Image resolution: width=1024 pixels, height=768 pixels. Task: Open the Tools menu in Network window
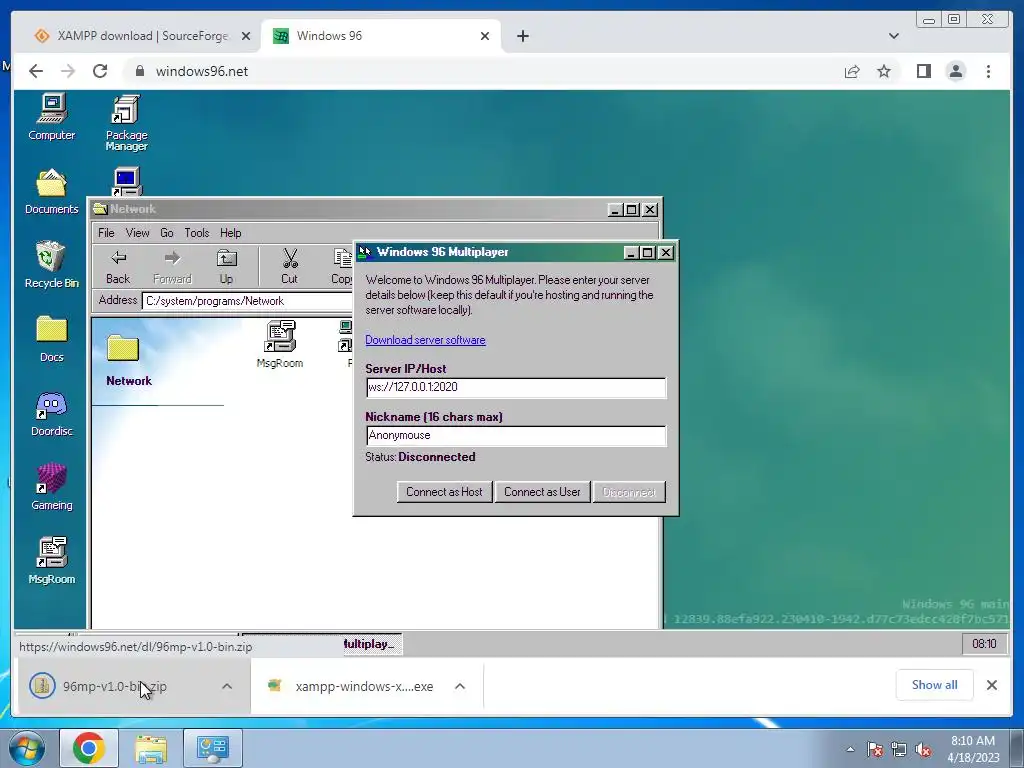click(x=197, y=232)
